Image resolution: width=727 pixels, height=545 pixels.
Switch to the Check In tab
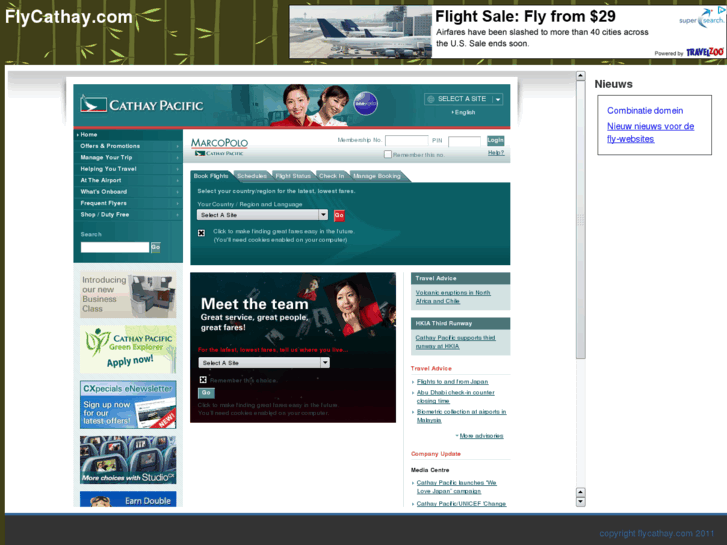[x=332, y=176]
